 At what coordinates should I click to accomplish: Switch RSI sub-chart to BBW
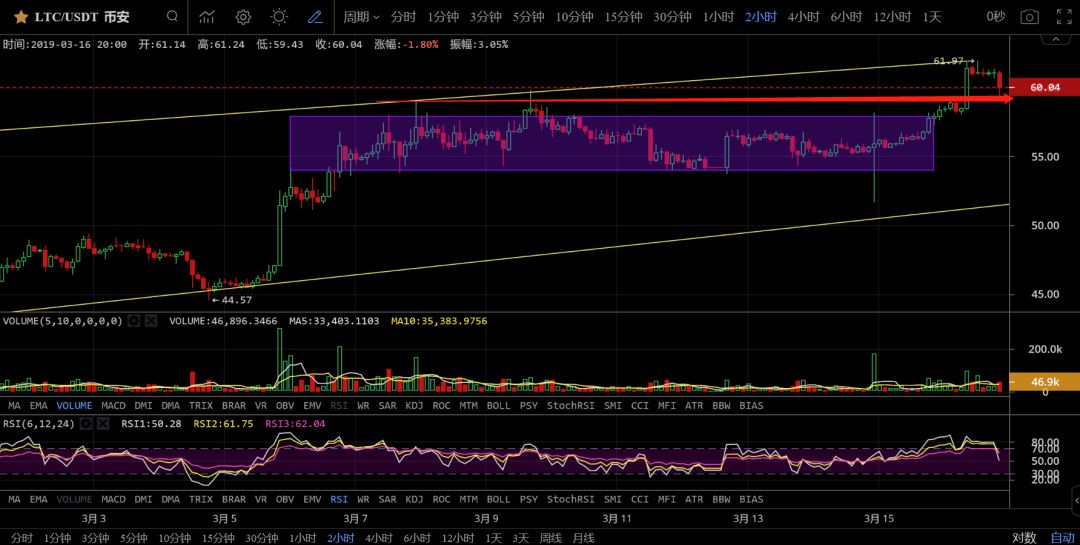[x=721, y=500]
